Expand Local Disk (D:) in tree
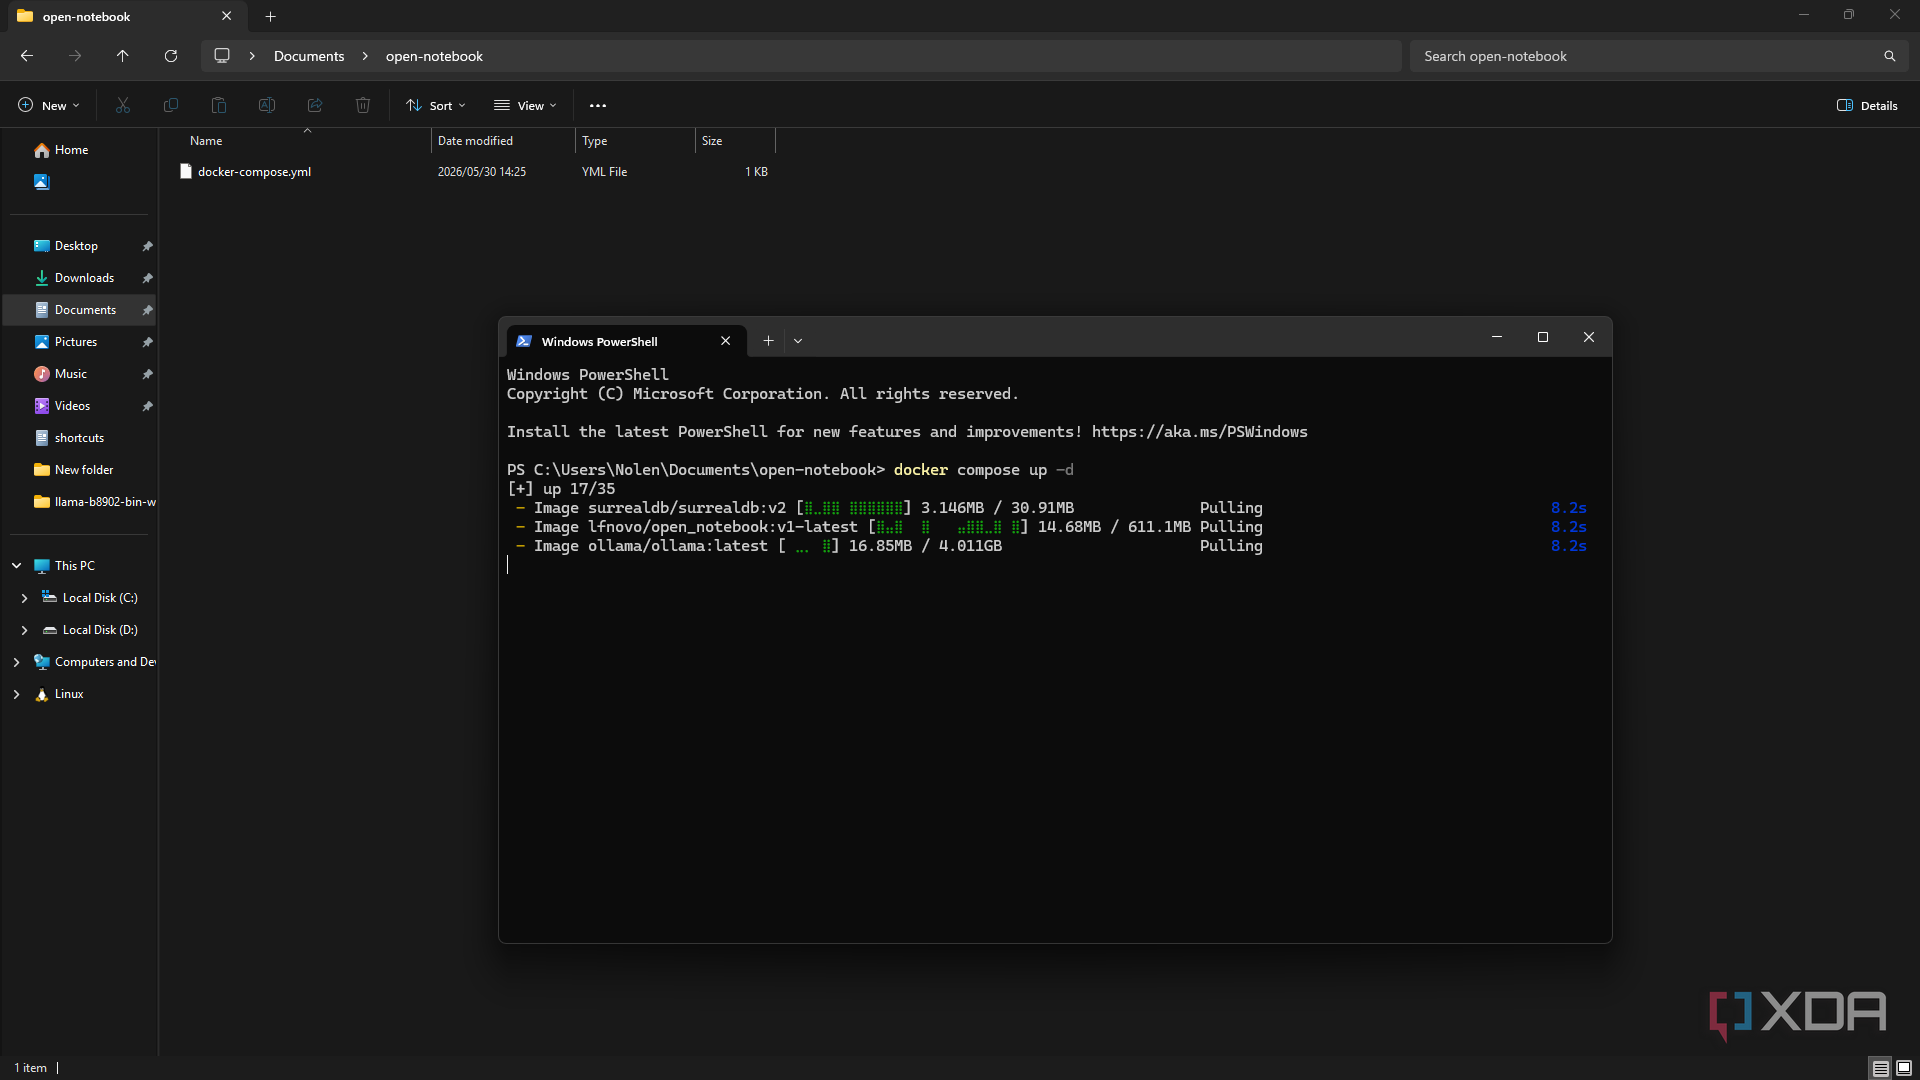The width and height of the screenshot is (1920, 1080). point(24,630)
